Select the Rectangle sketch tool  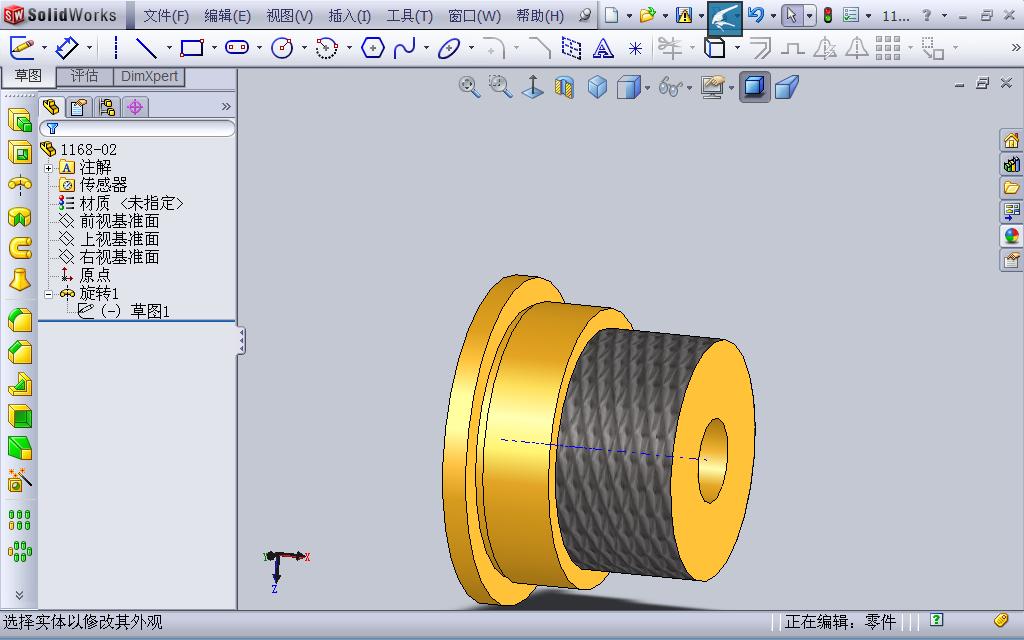click(192, 48)
